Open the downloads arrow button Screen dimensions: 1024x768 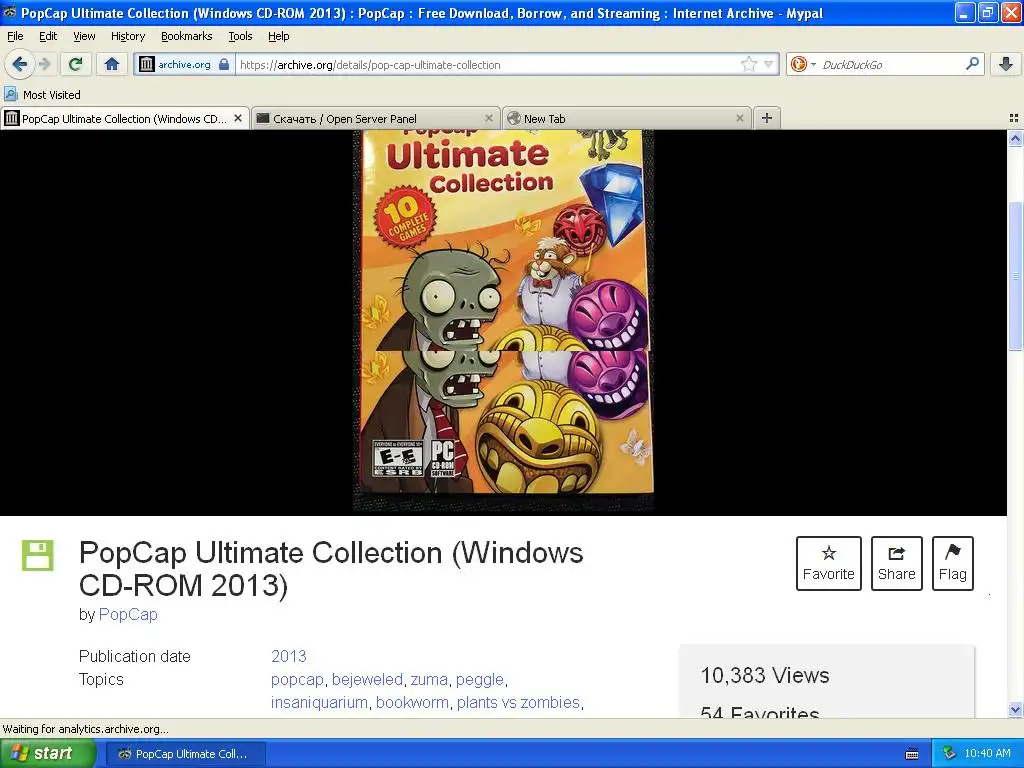[1006, 64]
